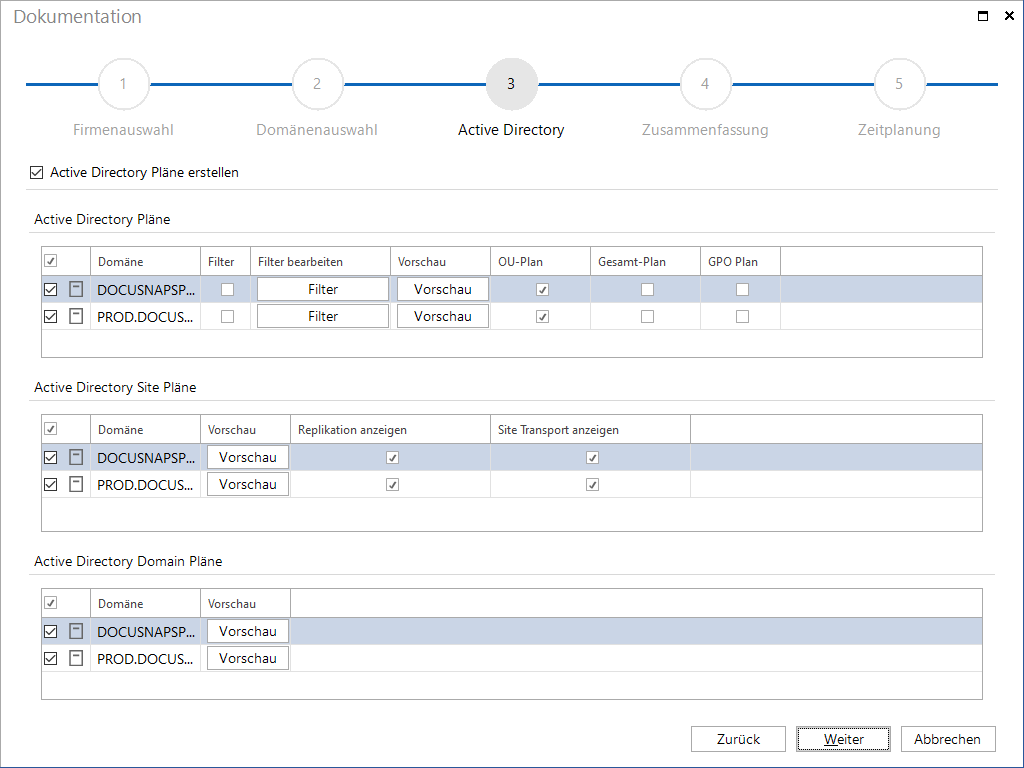Viewport: 1024px width, 768px height.
Task: Click domain icon in PROD.DOCUS row of Site Pläne
Action: (76, 484)
